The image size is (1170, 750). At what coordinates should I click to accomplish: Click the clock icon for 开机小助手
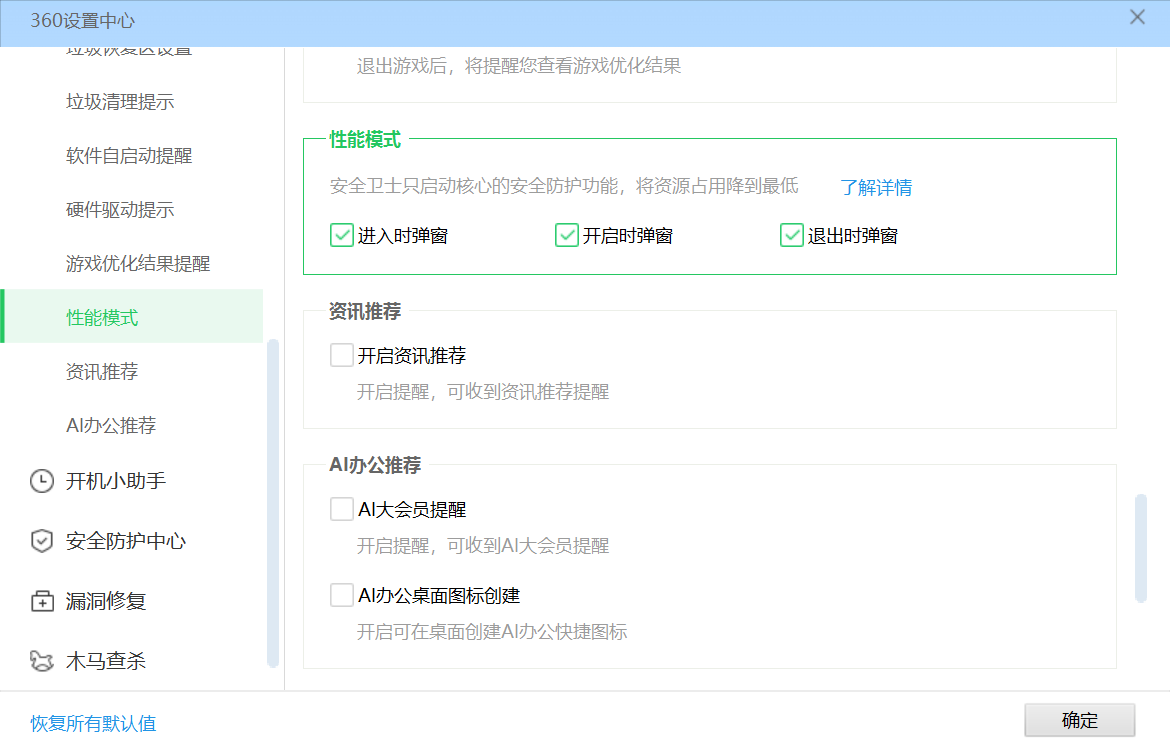pos(42,481)
